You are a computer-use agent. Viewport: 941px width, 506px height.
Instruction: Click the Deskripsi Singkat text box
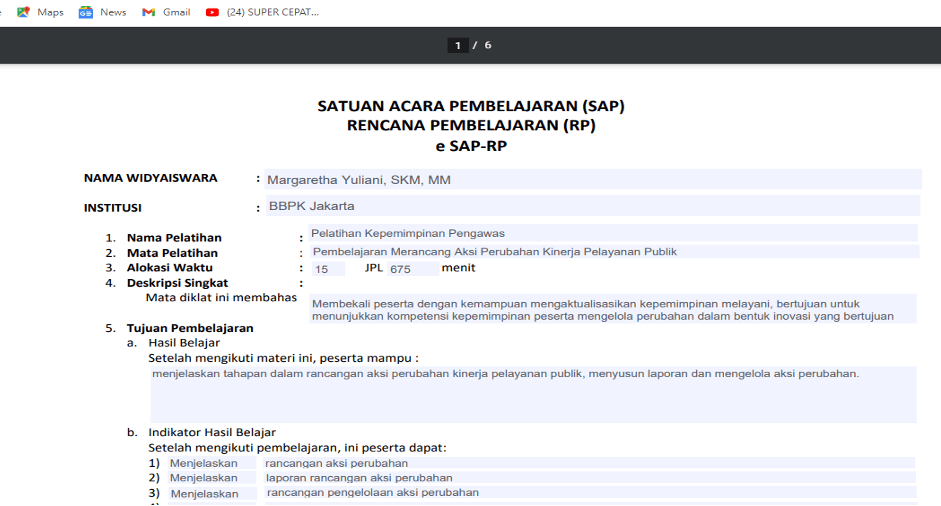[612, 309]
